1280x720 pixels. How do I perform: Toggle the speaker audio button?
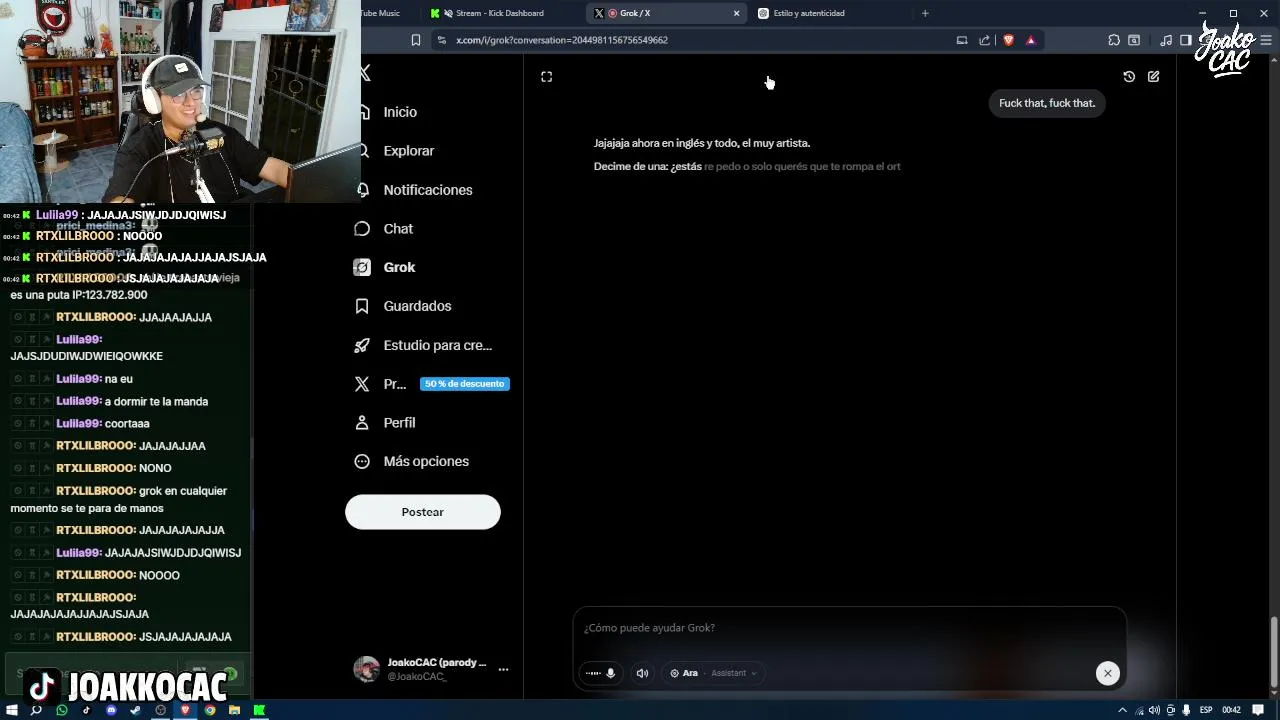[x=642, y=673]
